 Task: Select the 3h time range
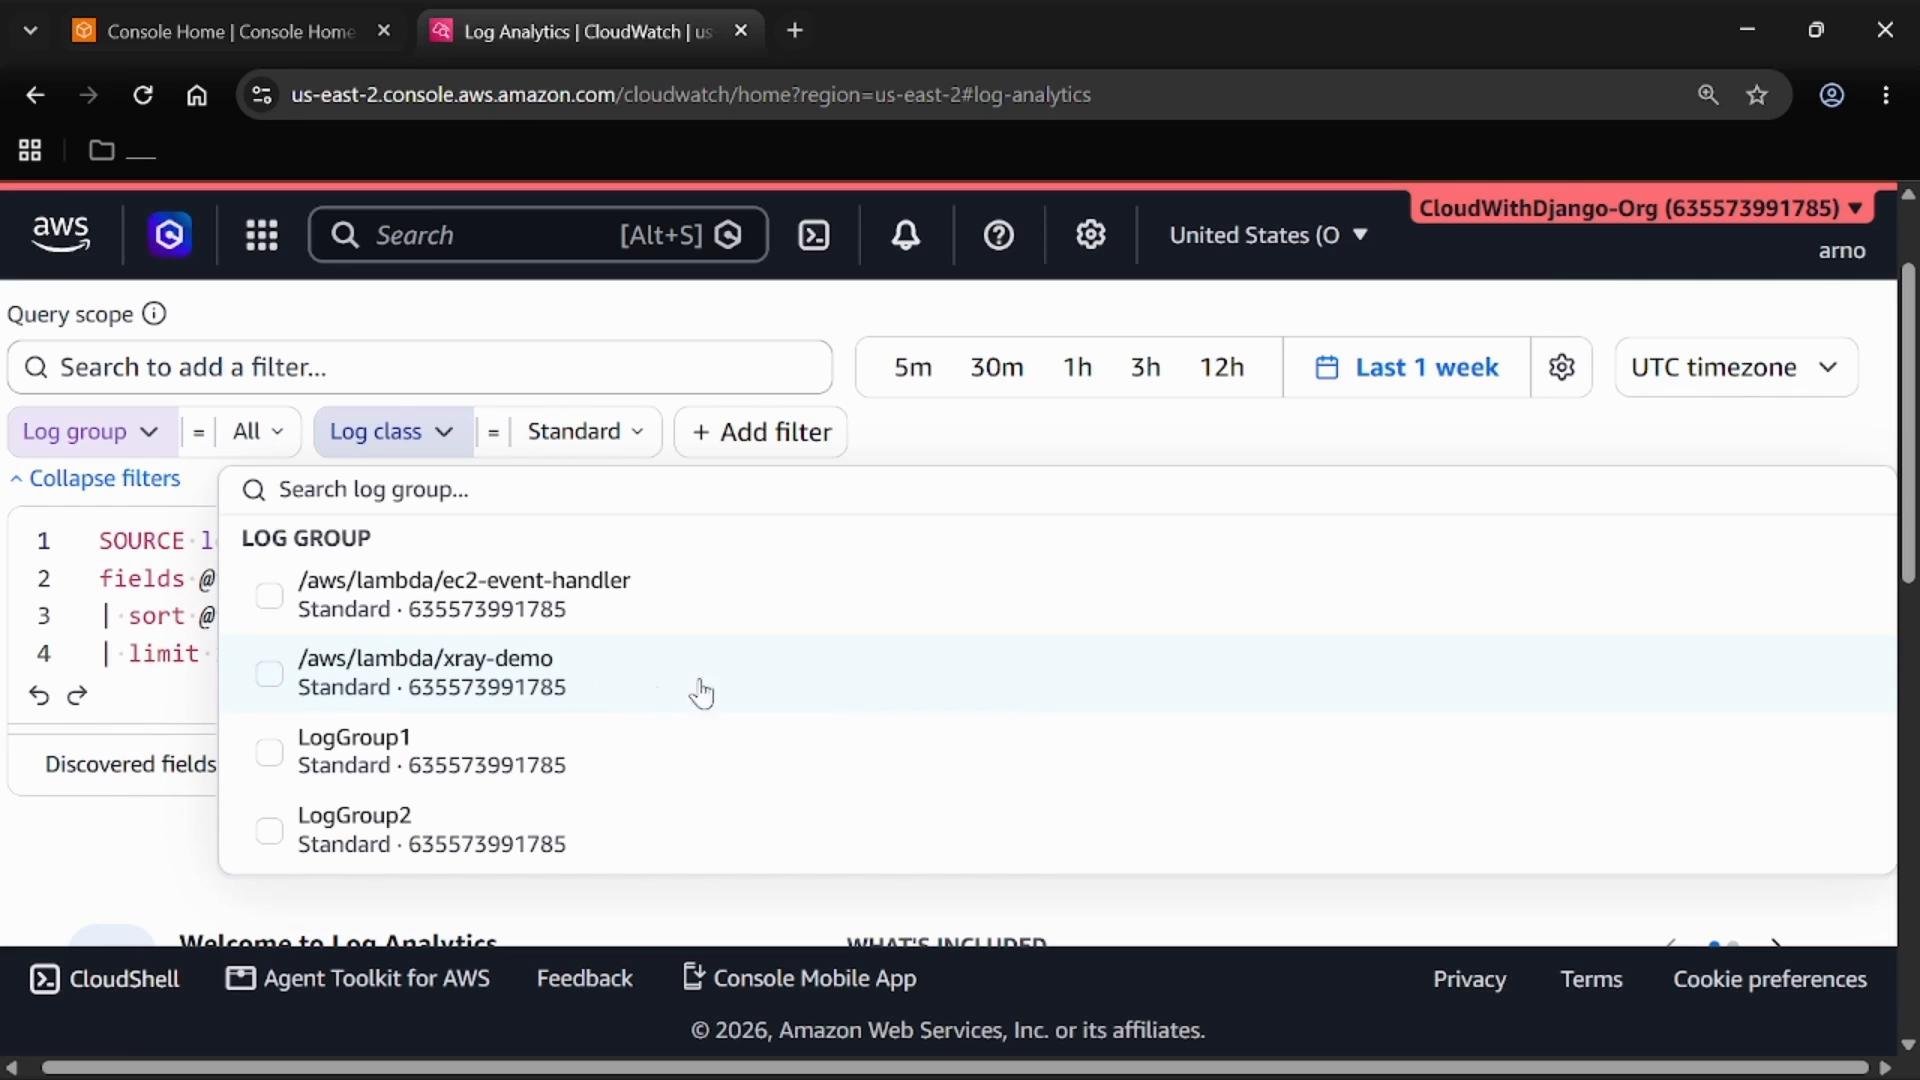coord(1145,367)
